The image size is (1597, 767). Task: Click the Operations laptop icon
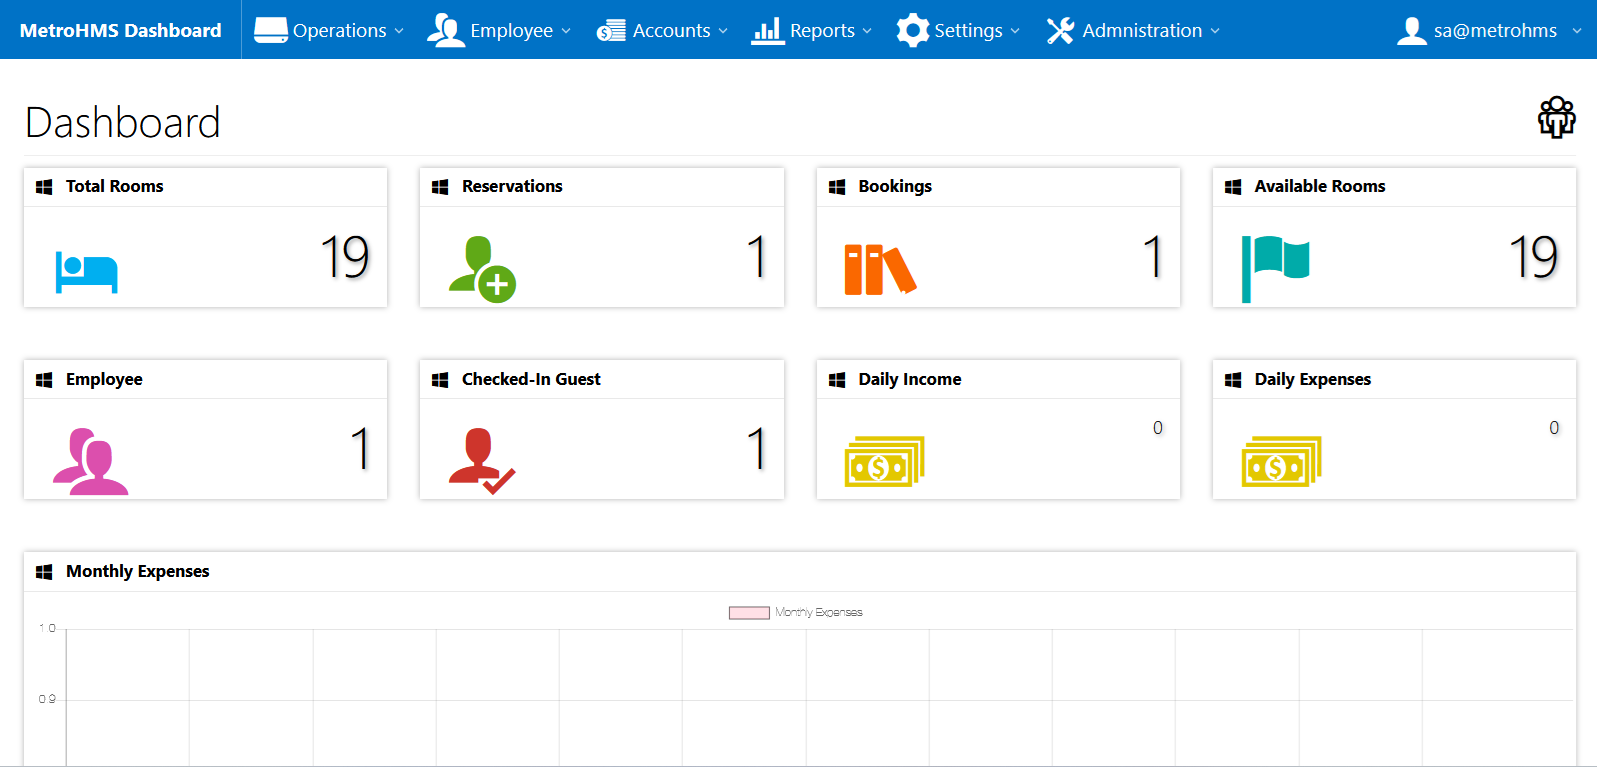click(x=271, y=30)
